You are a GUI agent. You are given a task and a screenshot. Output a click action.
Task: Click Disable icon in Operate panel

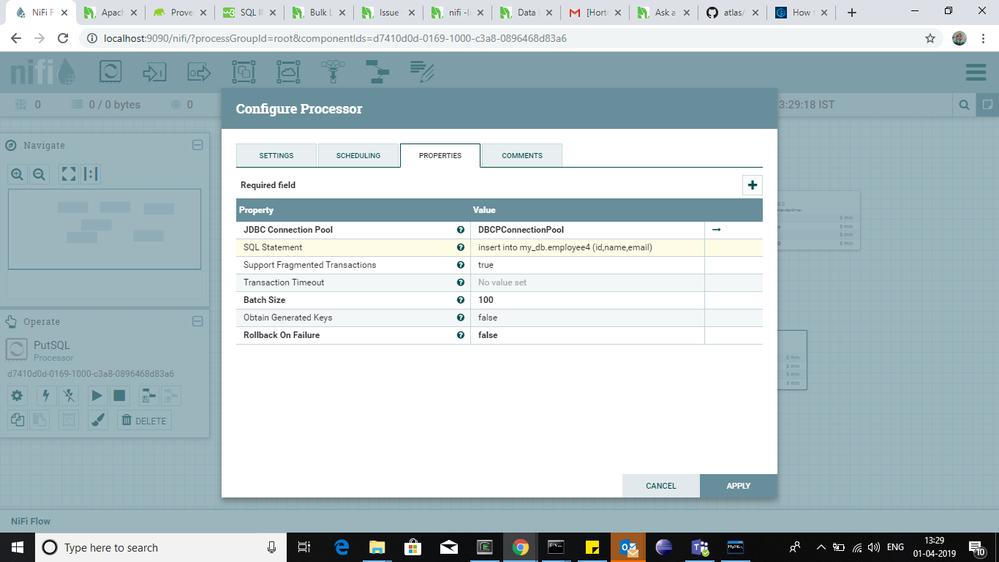tap(69, 396)
